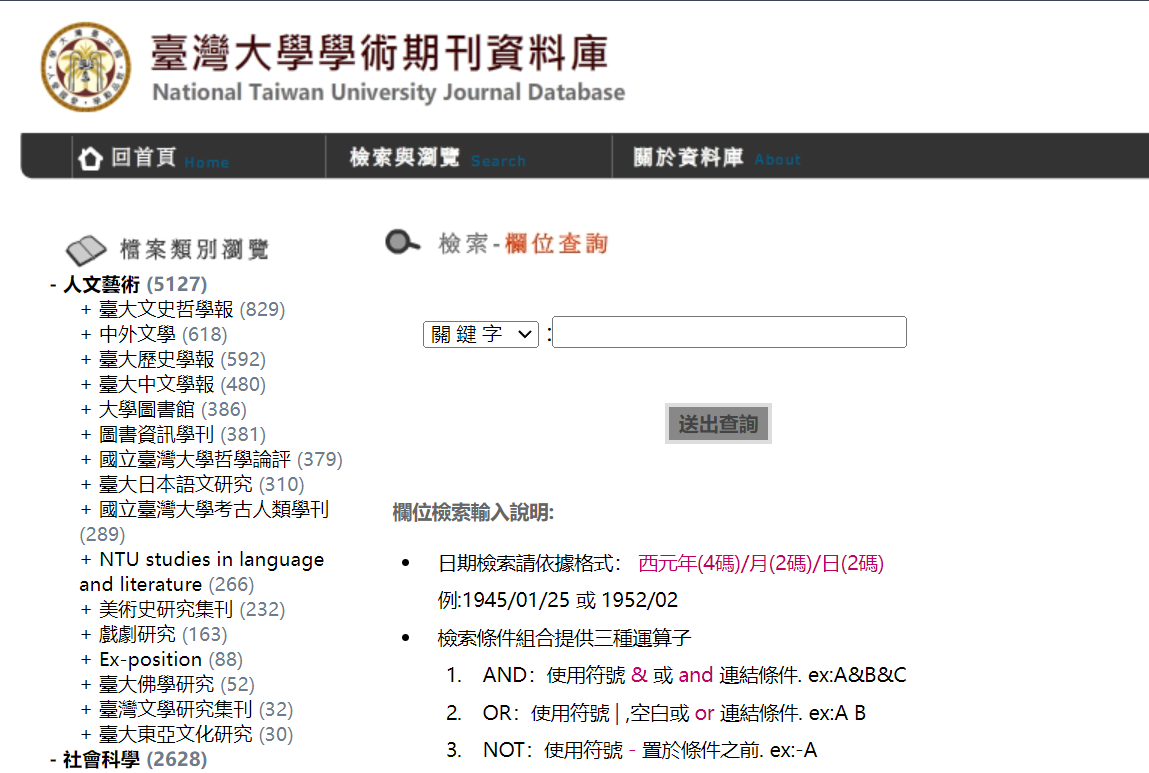Expand the 圖書資訊學刊 (381) journal
Screen dimensions: 1149x773
tap(173, 434)
